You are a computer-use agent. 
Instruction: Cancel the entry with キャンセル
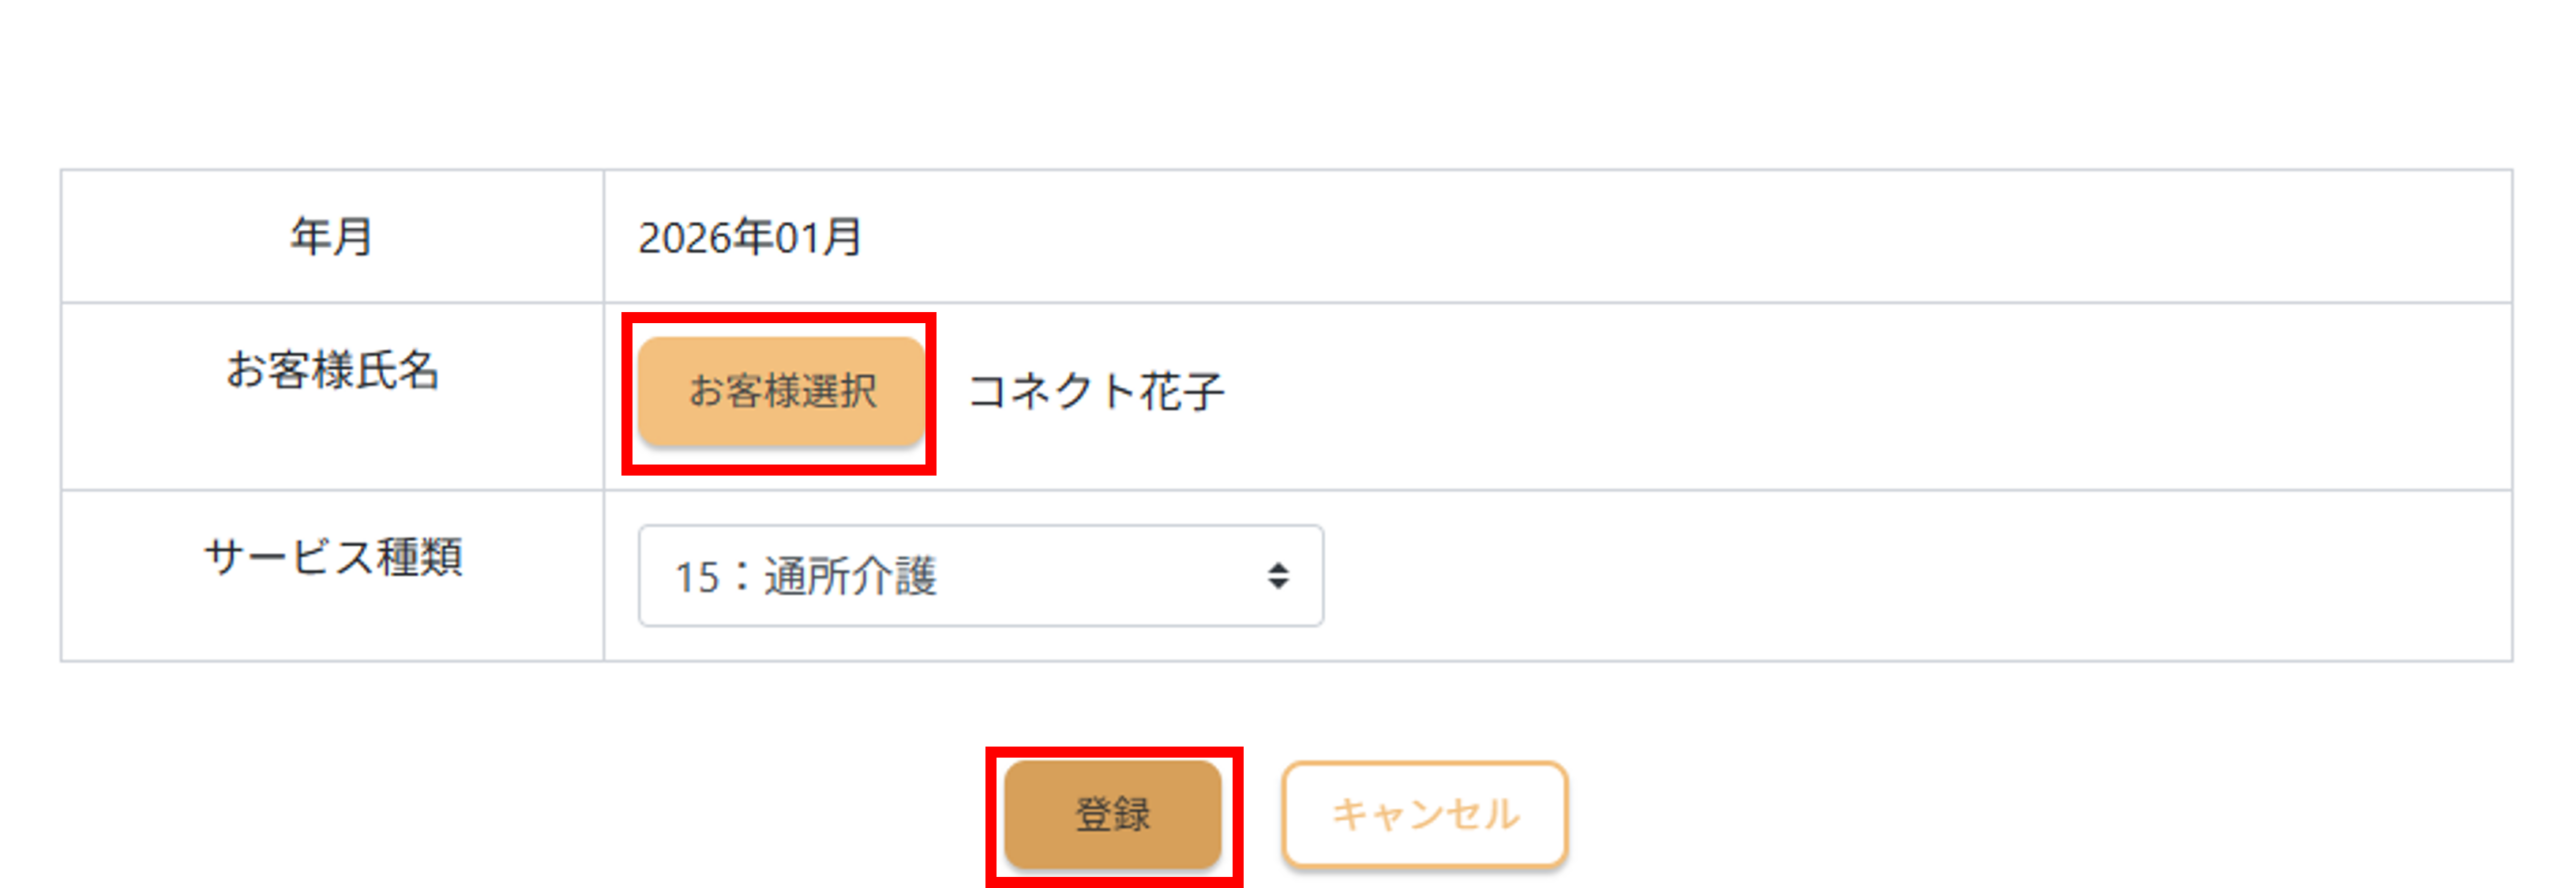click(x=1424, y=814)
